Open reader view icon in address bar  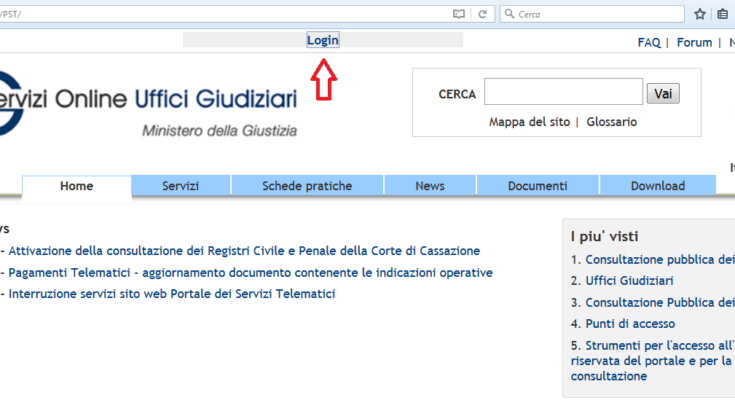click(458, 14)
